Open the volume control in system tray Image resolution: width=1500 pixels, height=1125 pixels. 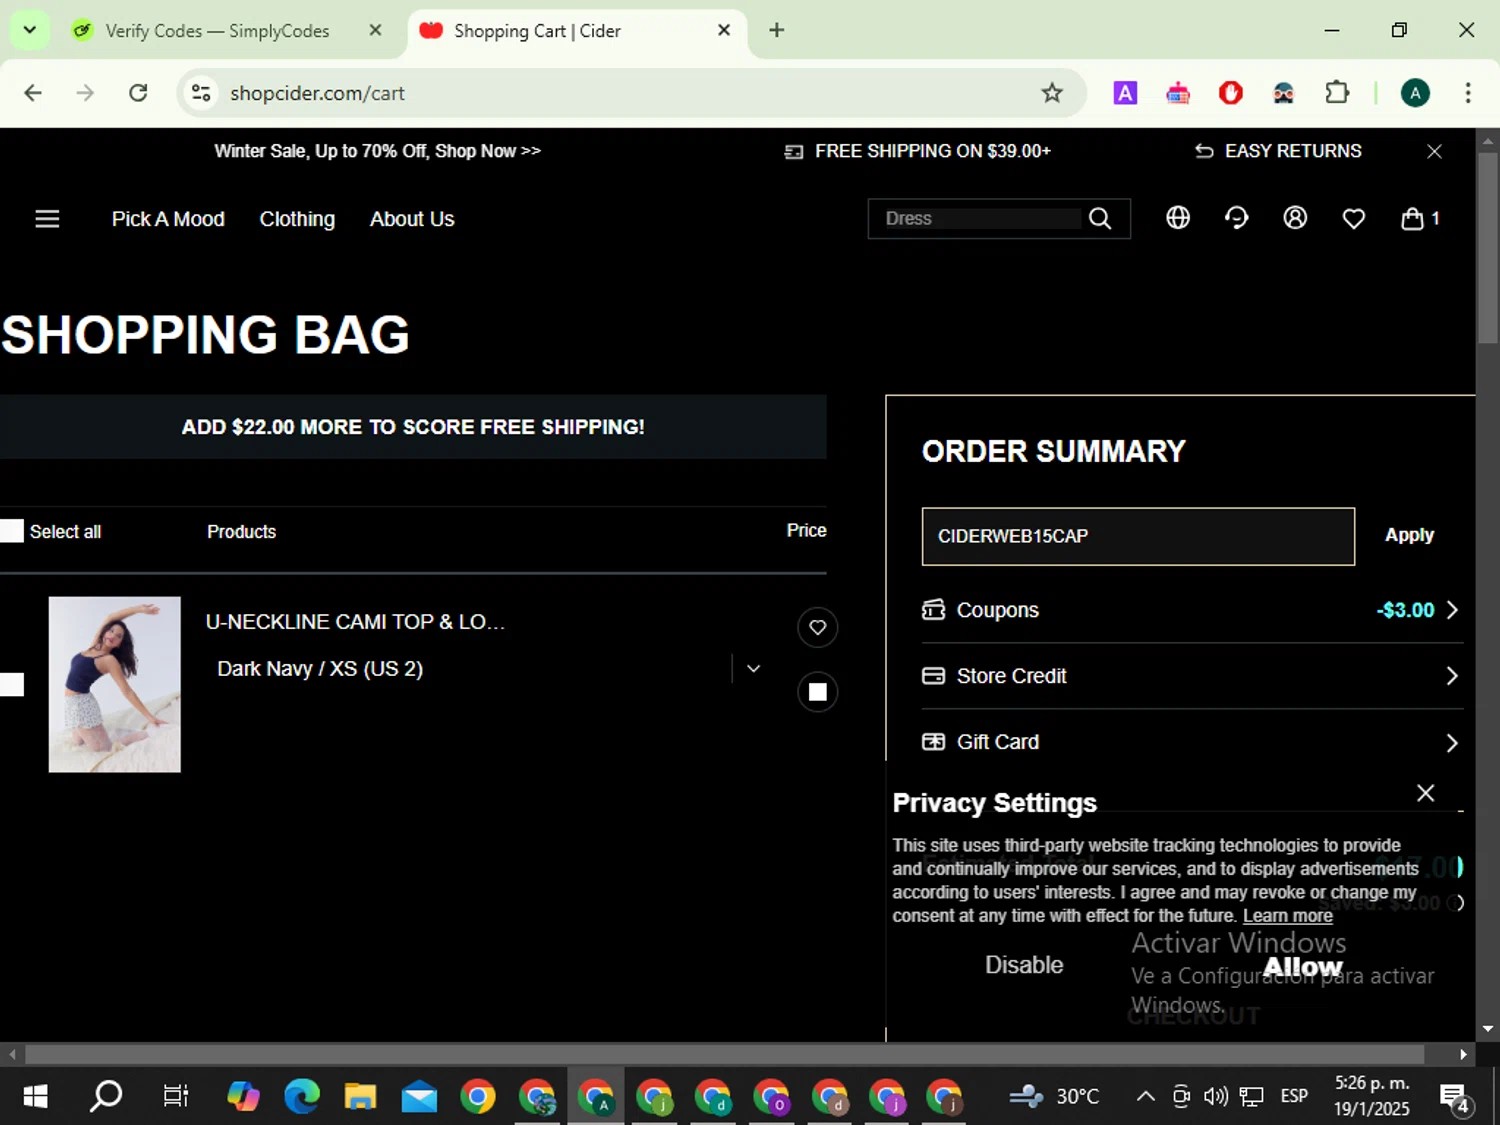point(1215,1097)
